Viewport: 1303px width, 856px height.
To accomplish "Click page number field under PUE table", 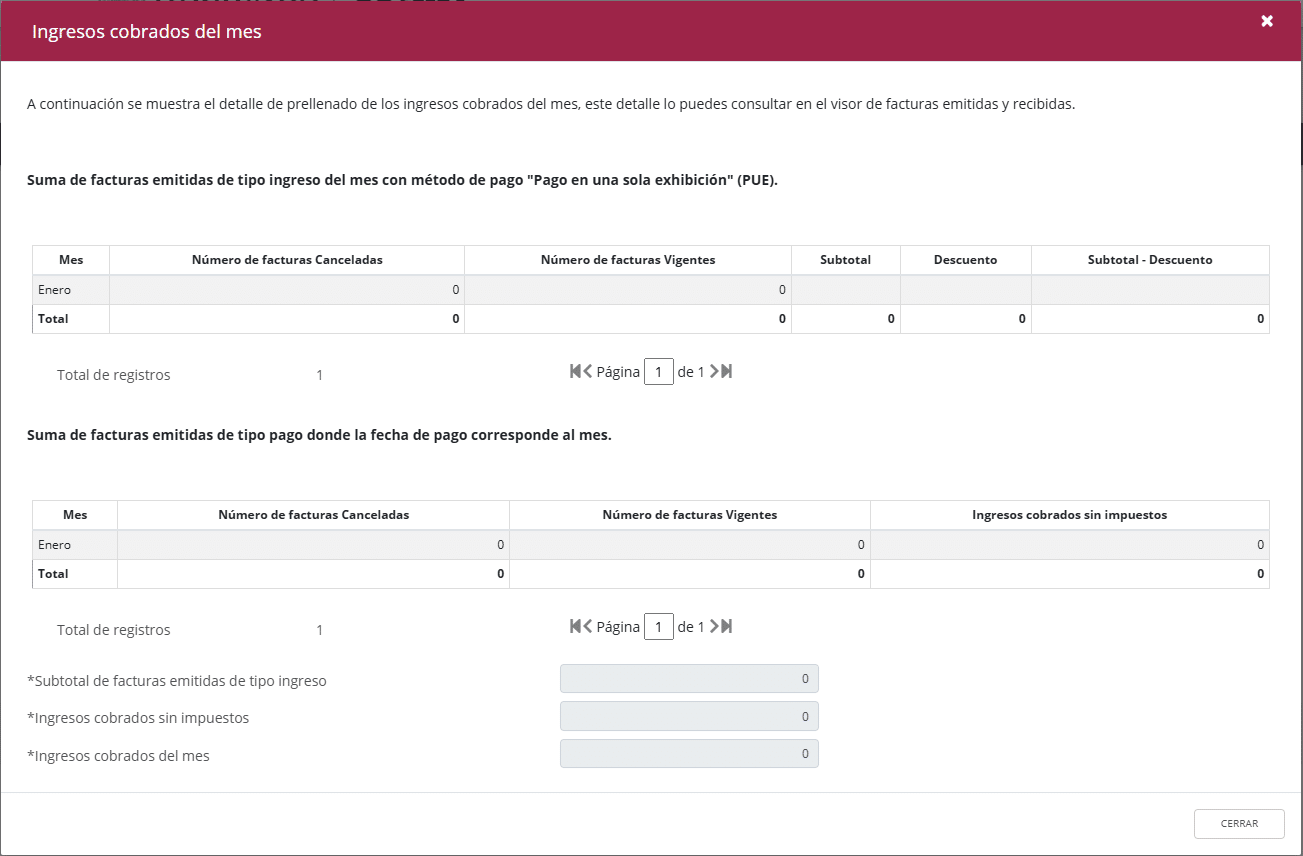I will click(658, 372).
